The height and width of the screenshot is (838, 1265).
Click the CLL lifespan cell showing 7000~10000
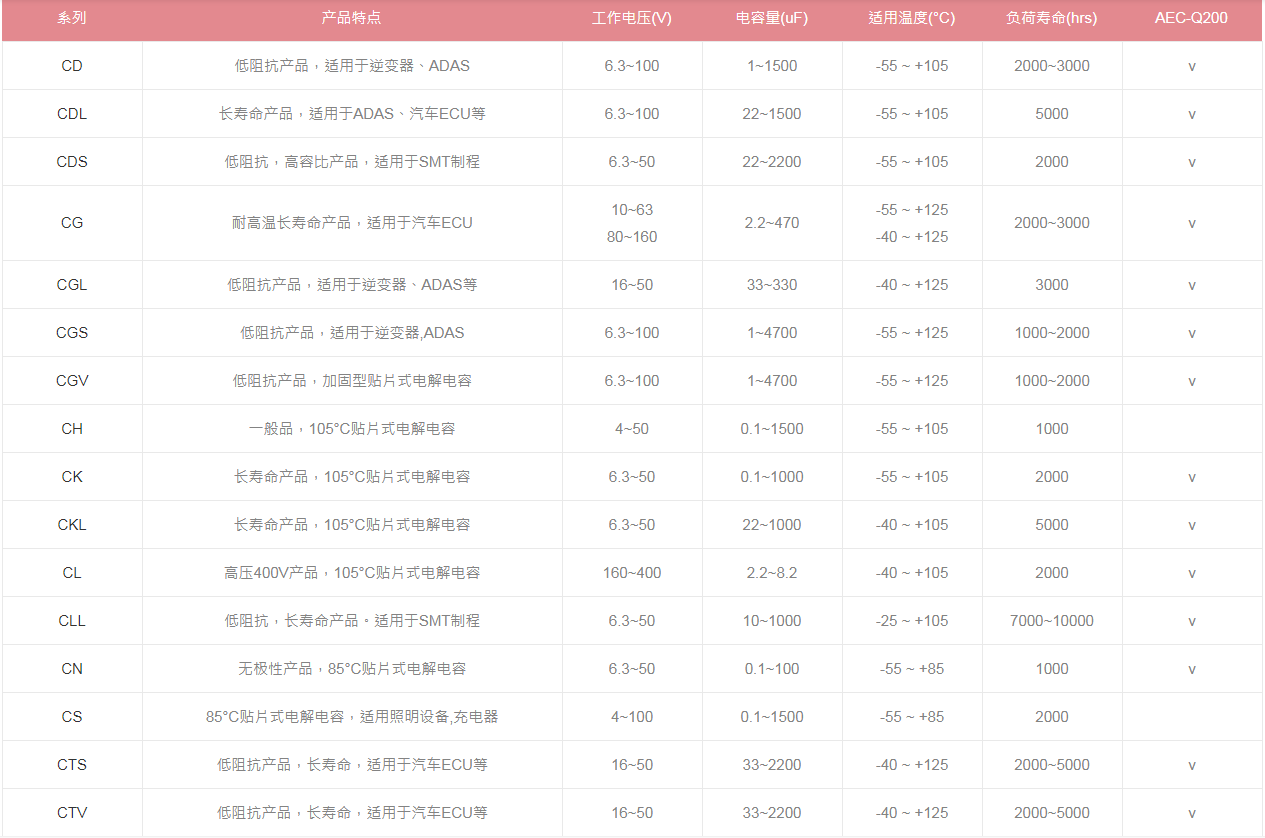point(1051,620)
